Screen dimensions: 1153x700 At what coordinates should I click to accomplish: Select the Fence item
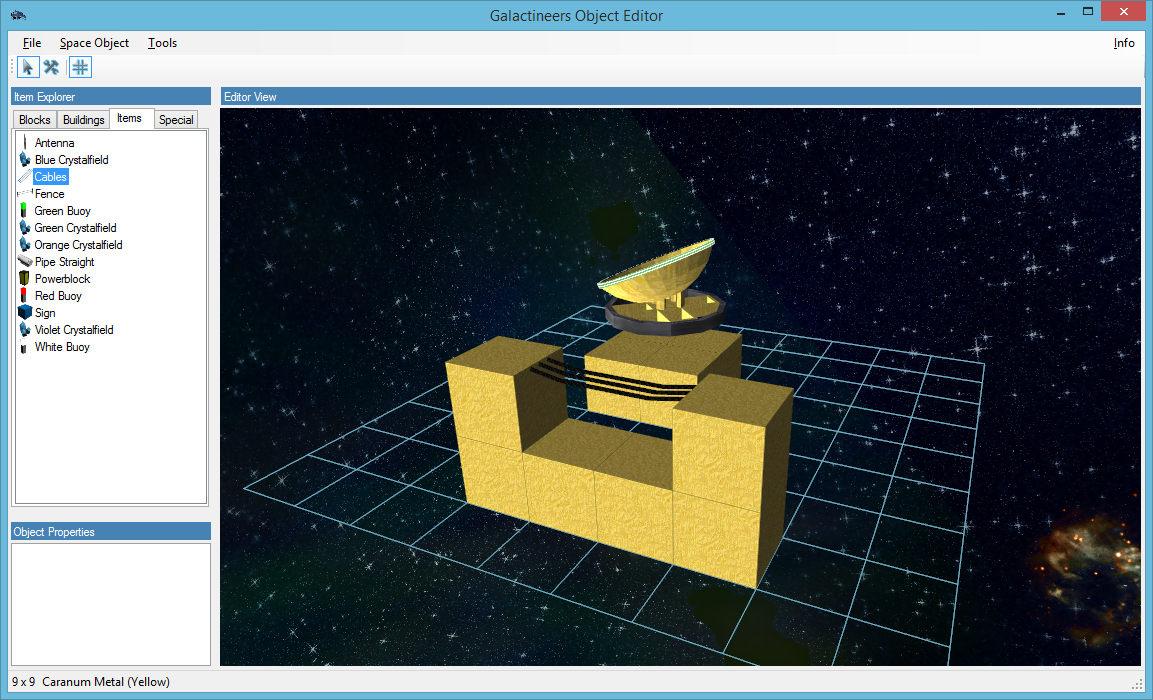click(49, 194)
